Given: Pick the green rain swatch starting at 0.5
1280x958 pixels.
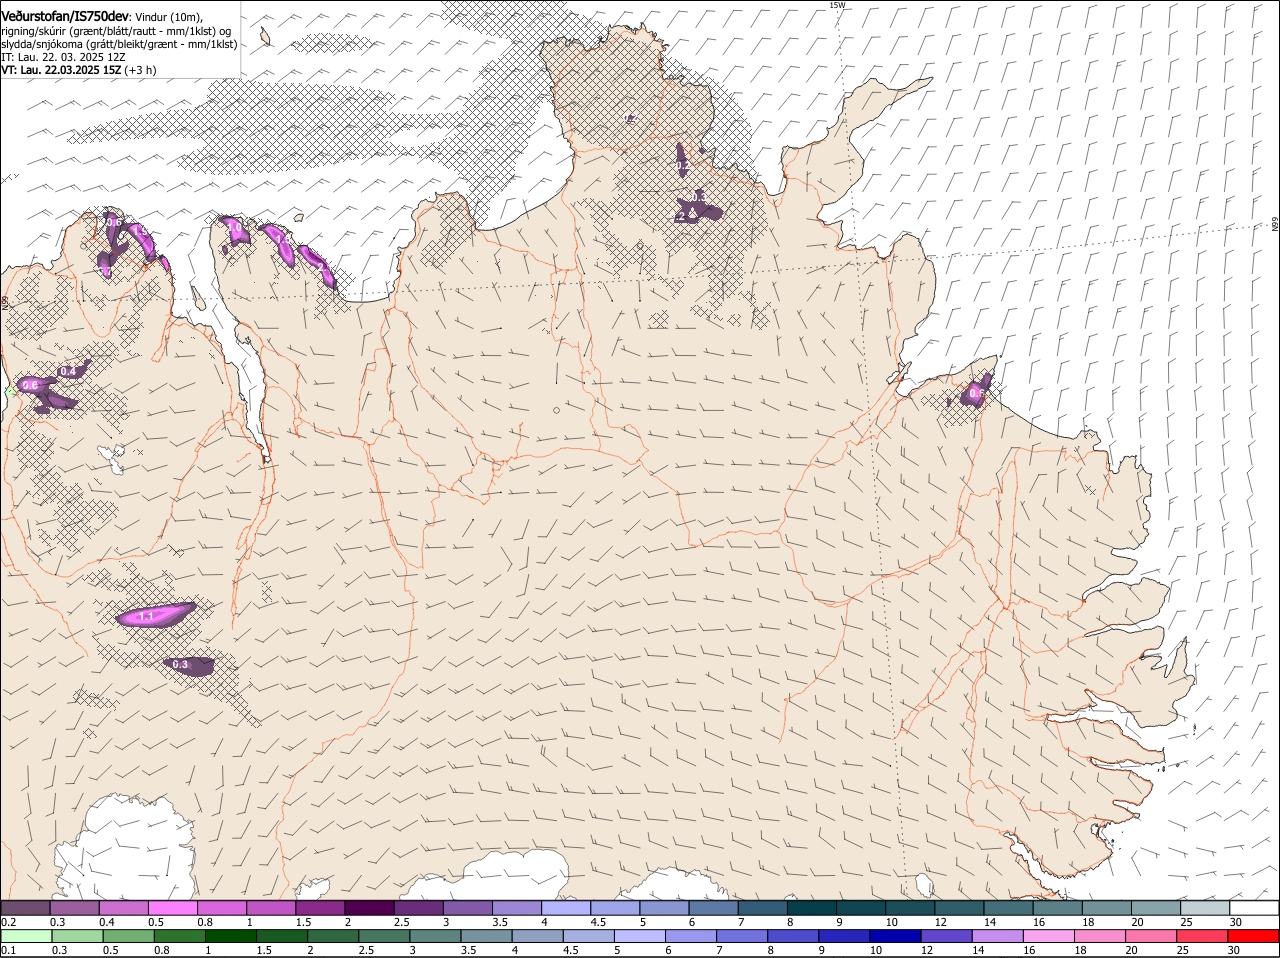Looking at the screenshot, I should [x=128, y=937].
